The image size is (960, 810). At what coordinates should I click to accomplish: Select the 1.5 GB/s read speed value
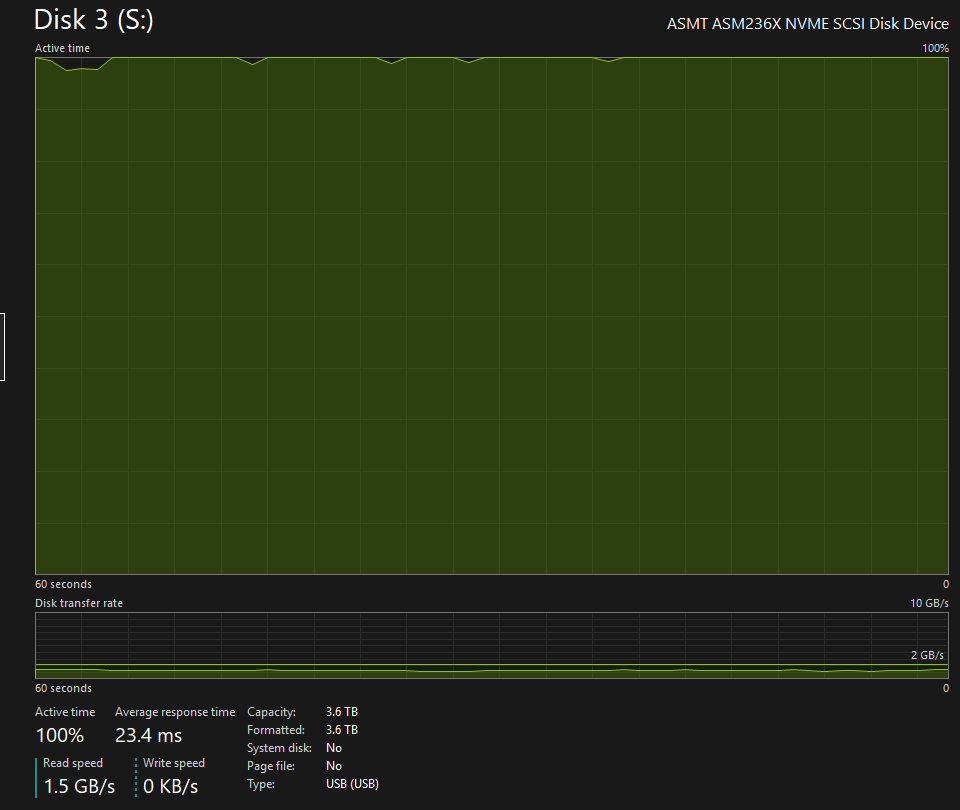tap(79, 786)
